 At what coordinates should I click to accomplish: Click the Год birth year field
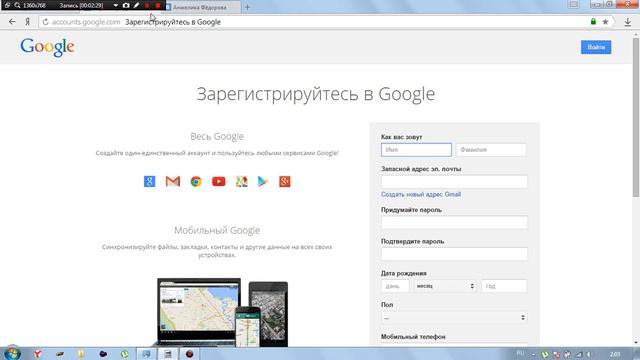[x=504, y=286]
